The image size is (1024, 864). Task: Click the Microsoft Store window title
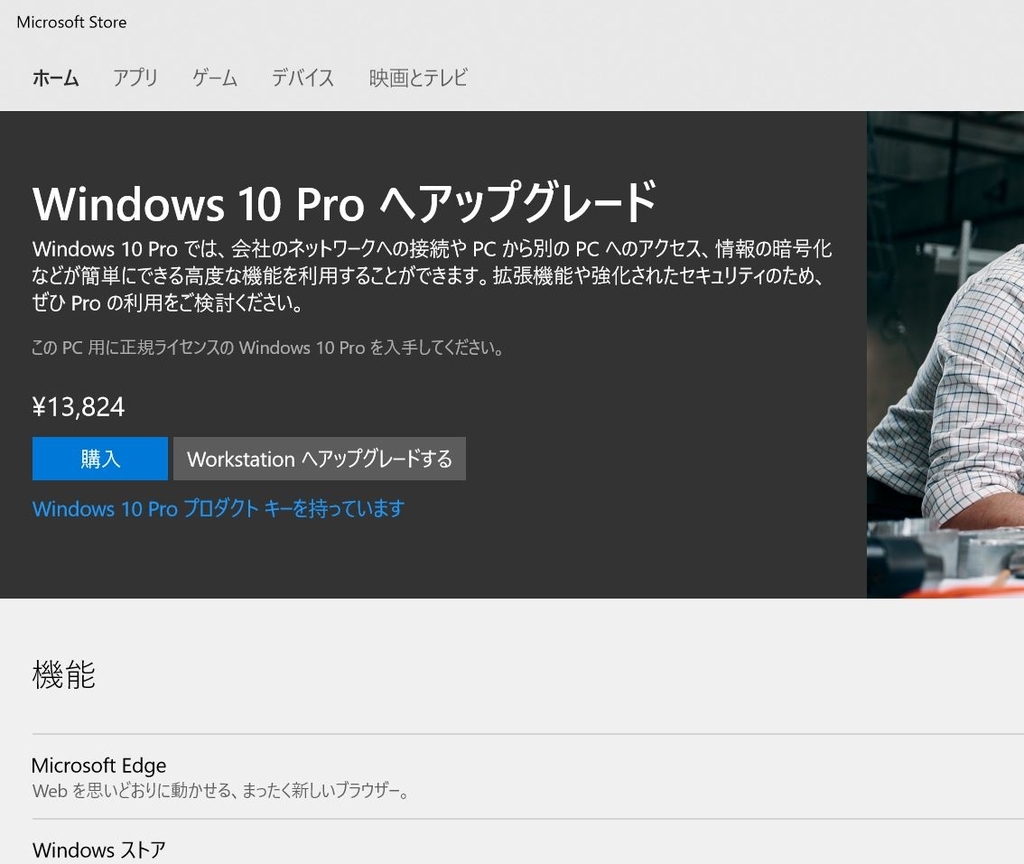pyautogui.click(x=72, y=22)
